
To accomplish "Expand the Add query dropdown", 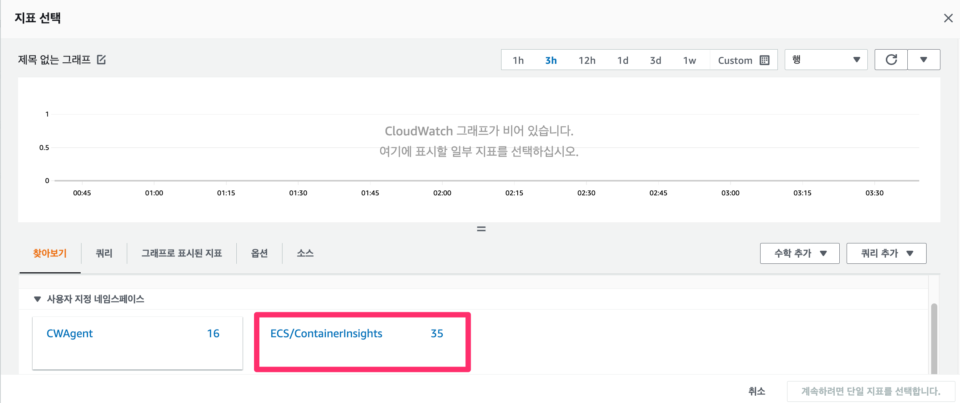I will [886, 254].
